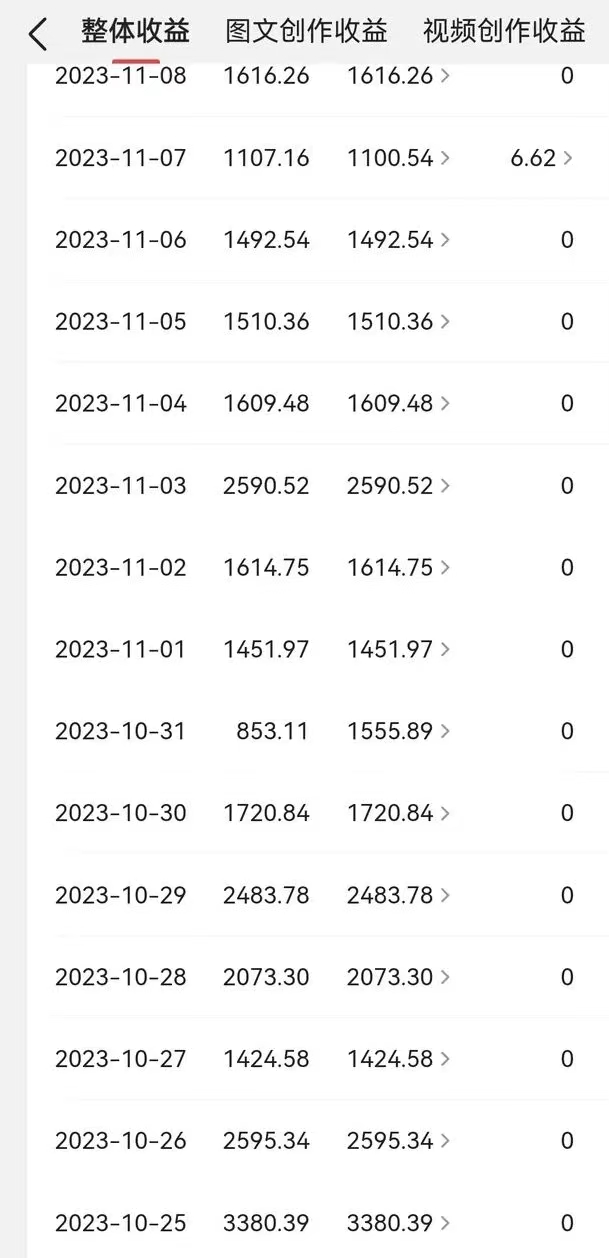The height and width of the screenshot is (1258, 609).
Task: Open details arrow beside 6.62
Action: click(x=568, y=158)
